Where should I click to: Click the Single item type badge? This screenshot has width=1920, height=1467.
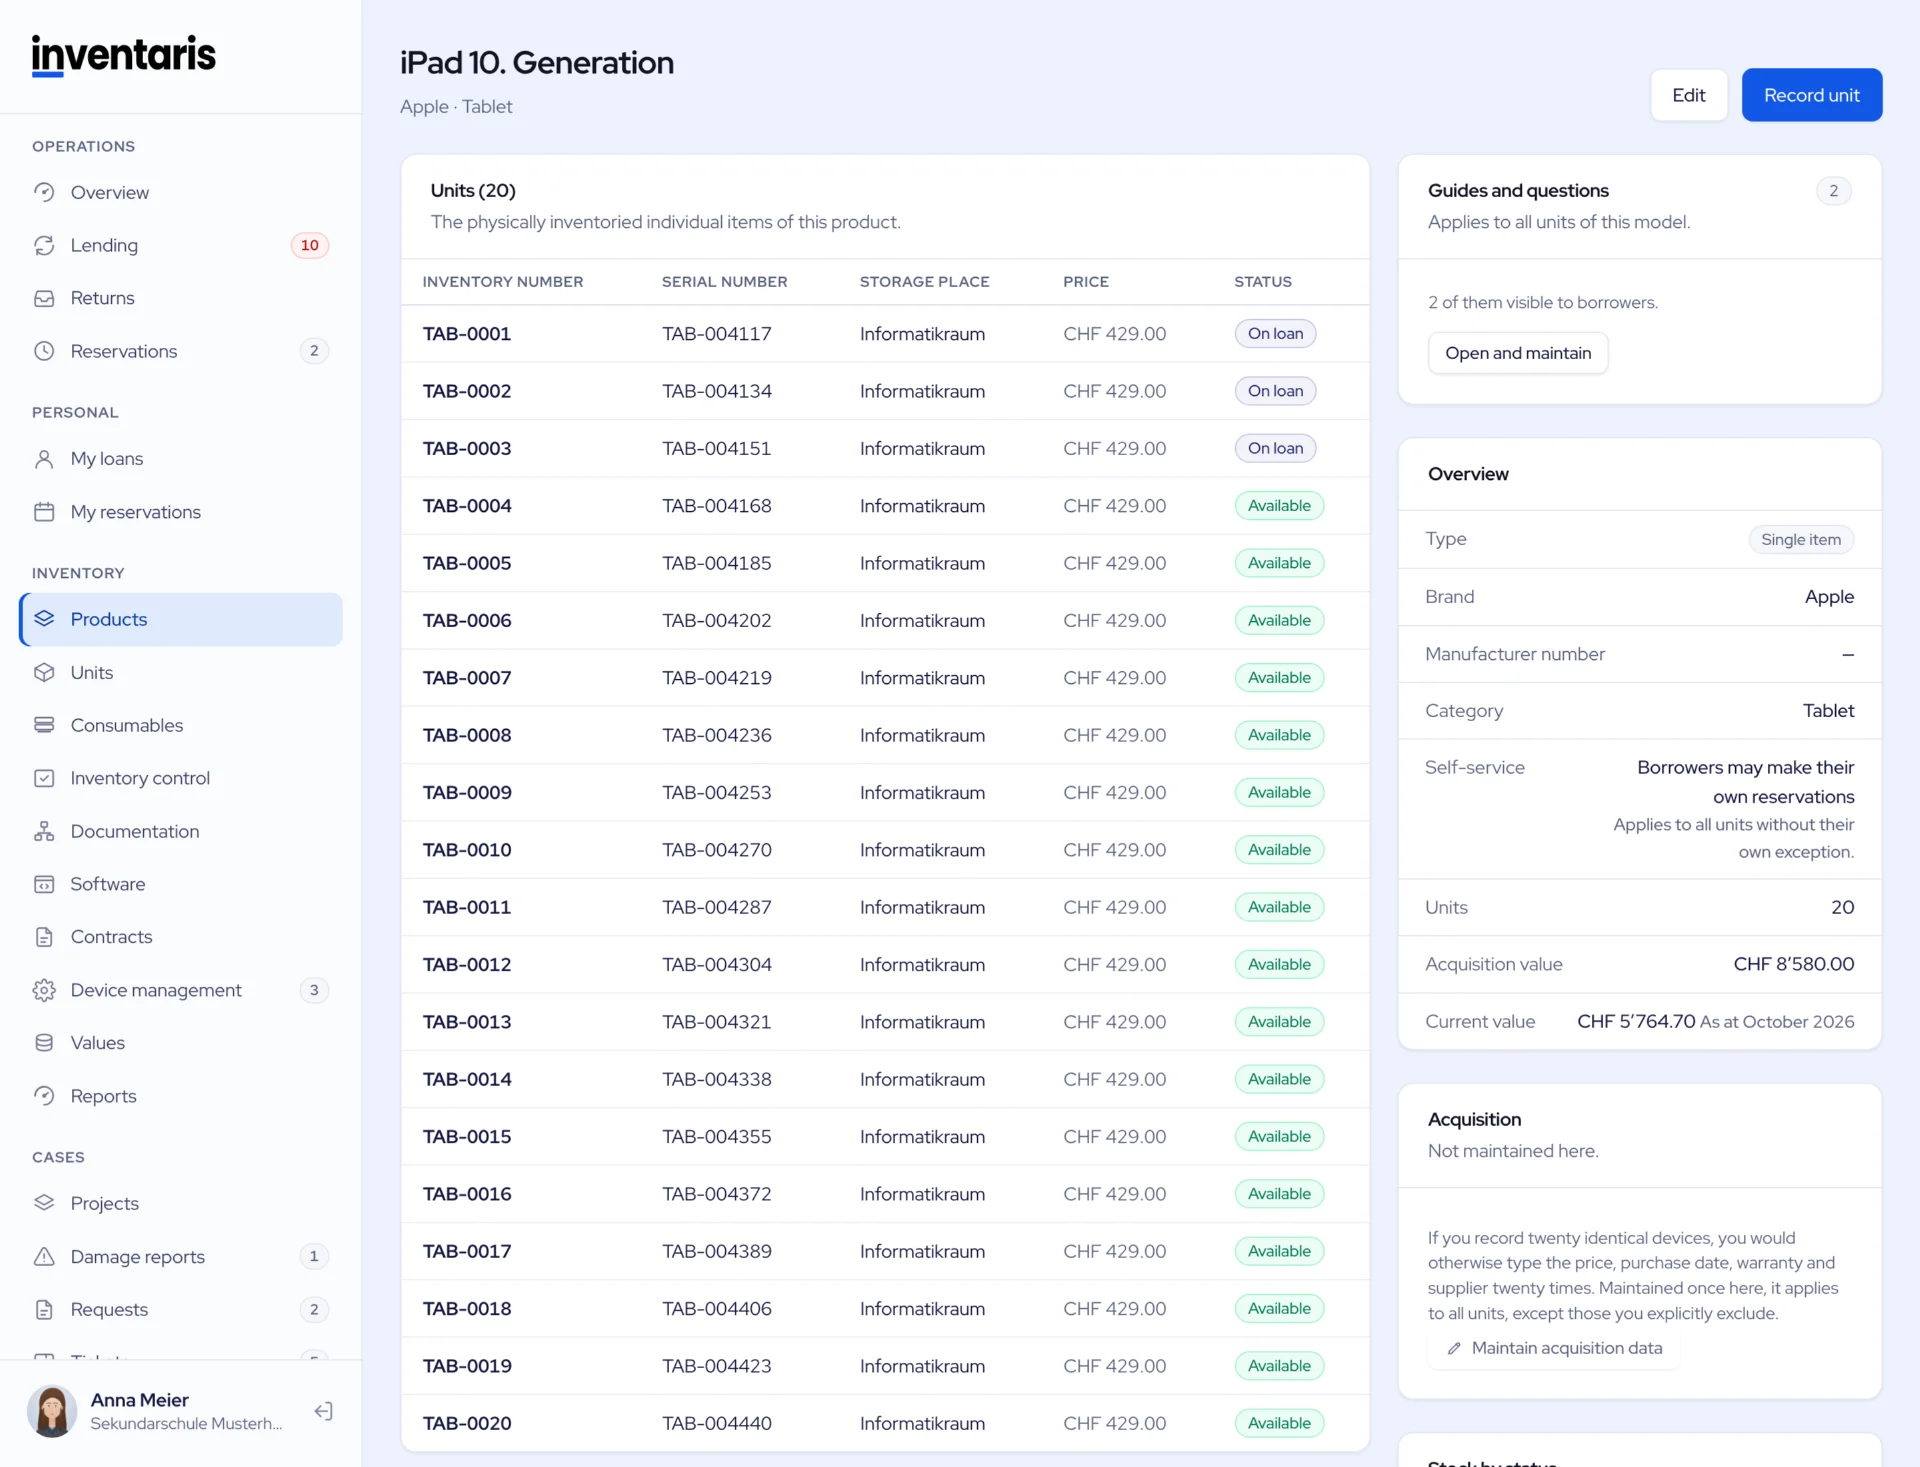pos(1801,540)
